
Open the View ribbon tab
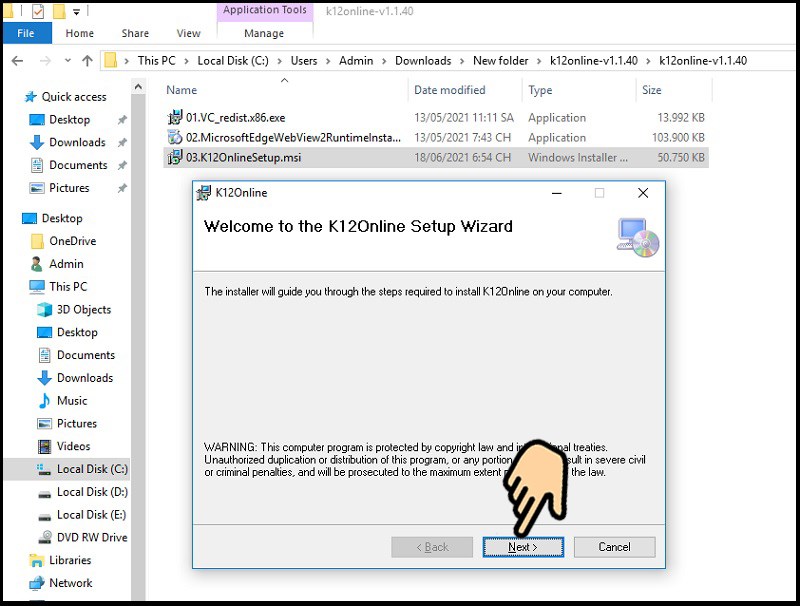click(188, 33)
